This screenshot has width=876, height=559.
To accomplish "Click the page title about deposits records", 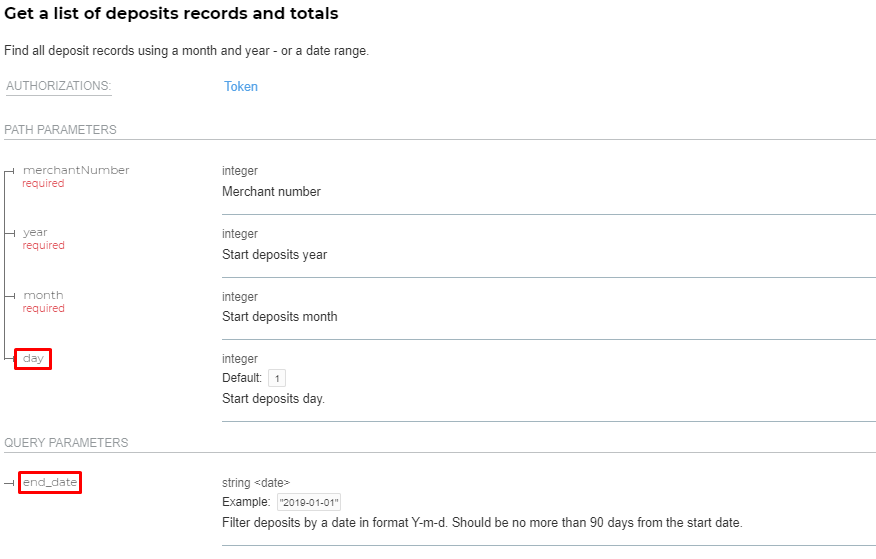I will point(171,13).
